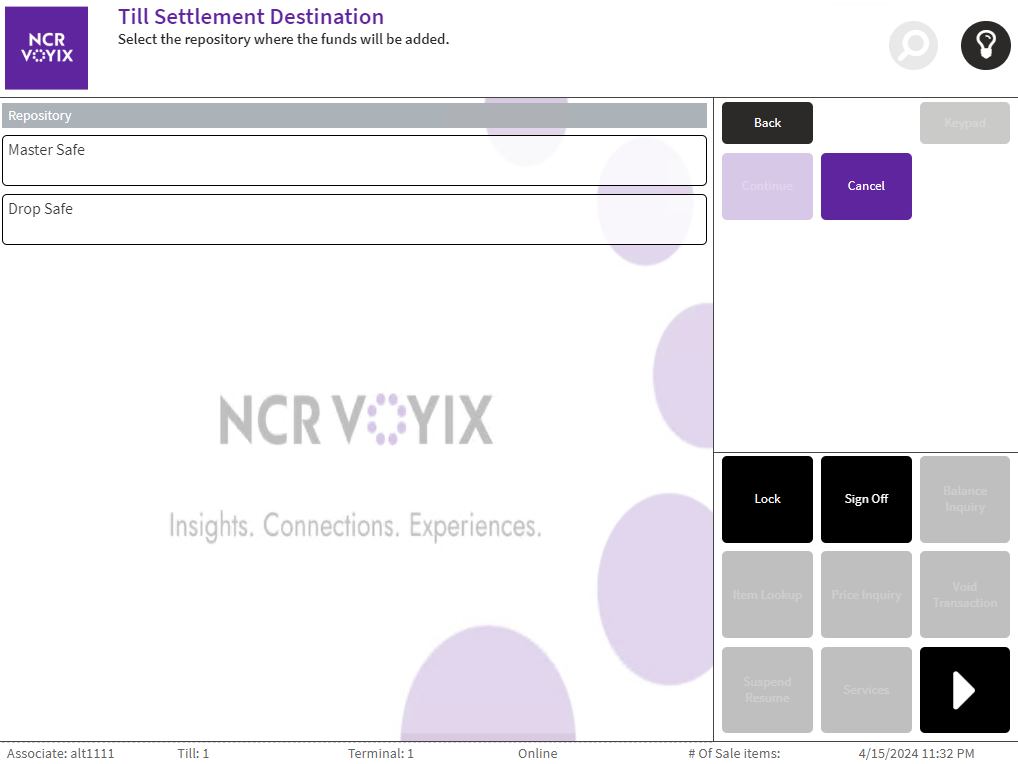This screenshot has height=764, width=1018.
Task: Click the Continue button
Action: pyautogui.click(x=767, y=186)
